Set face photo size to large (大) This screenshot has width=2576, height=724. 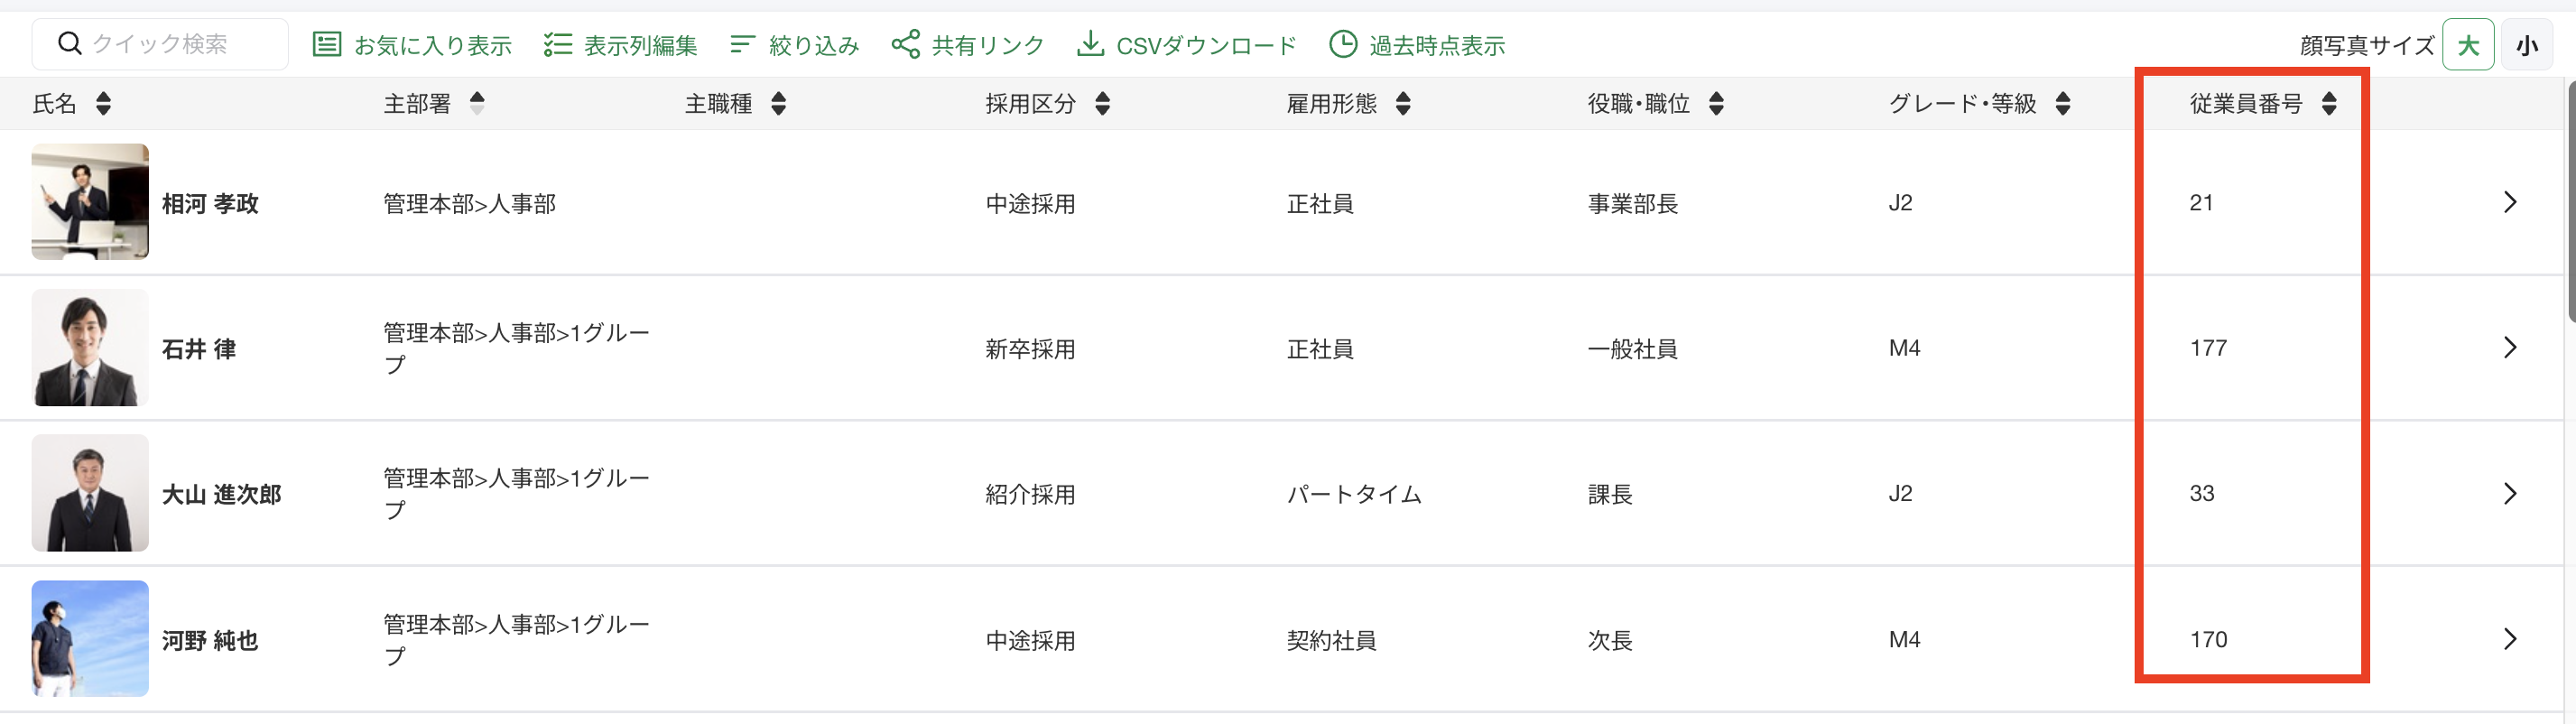(x=2467, y=45)
